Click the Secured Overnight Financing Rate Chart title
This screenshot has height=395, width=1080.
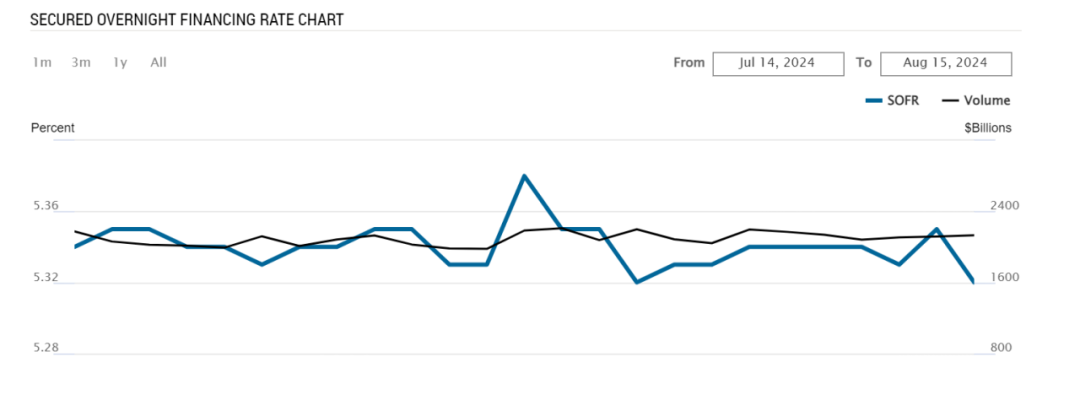click(187, 20)
